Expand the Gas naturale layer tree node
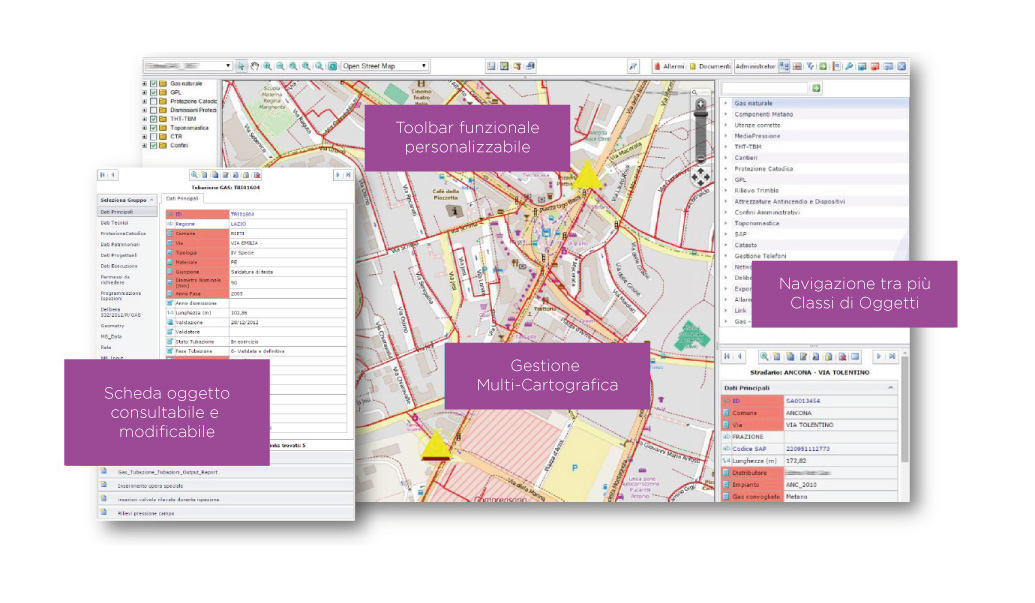Screen dimensions: 1035x603 click(x=145, y=84)
